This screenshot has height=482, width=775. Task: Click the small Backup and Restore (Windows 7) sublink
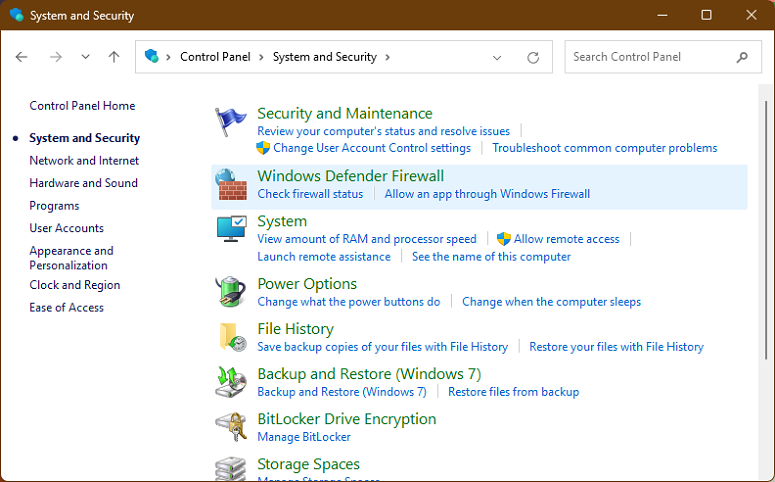pyautogui.click(x=342, y=392)
